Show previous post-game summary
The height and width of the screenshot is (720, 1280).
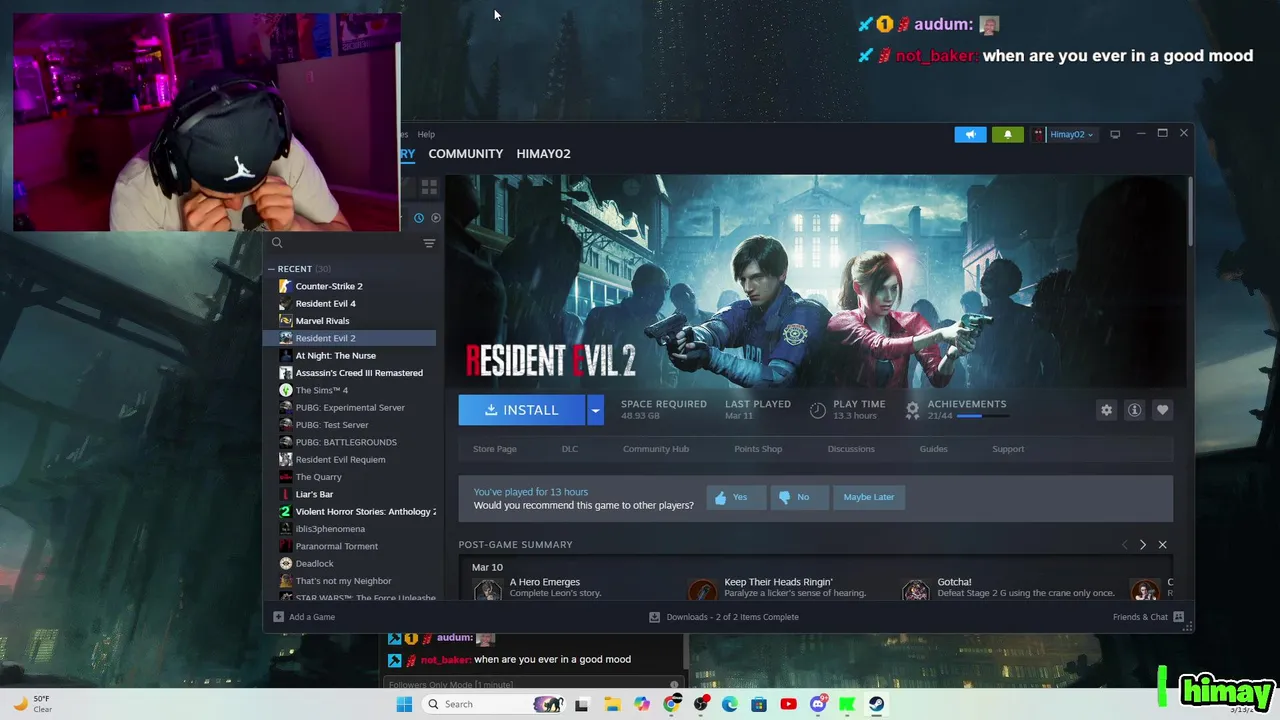pos(1124,545)
